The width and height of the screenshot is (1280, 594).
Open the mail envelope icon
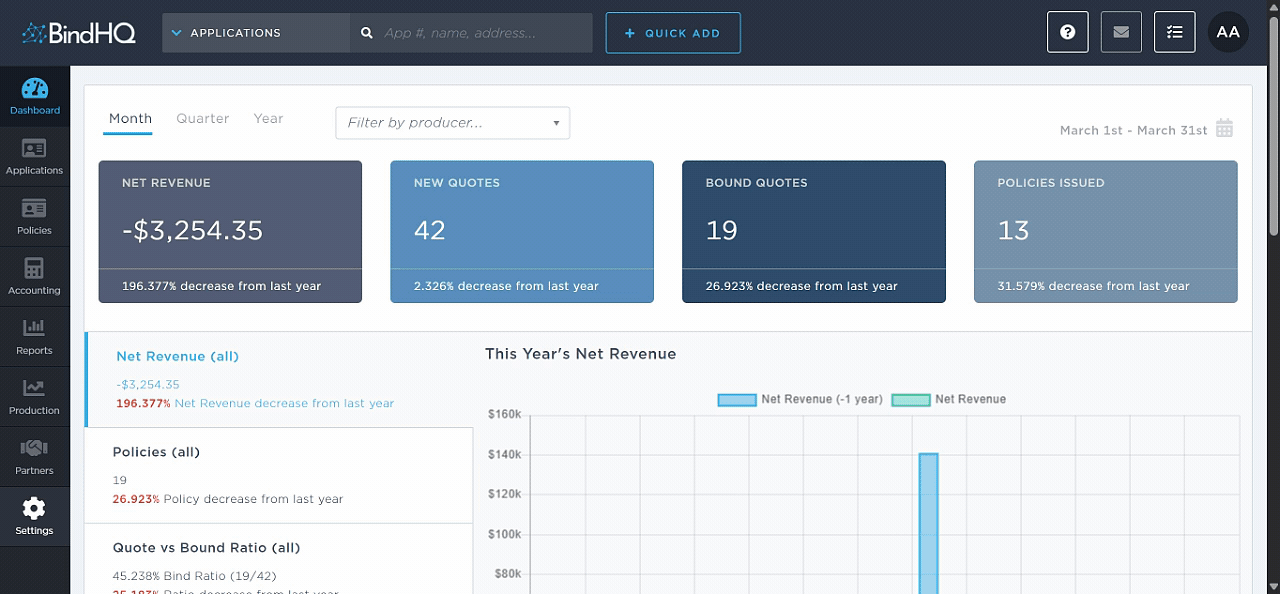click(1121, 32)
